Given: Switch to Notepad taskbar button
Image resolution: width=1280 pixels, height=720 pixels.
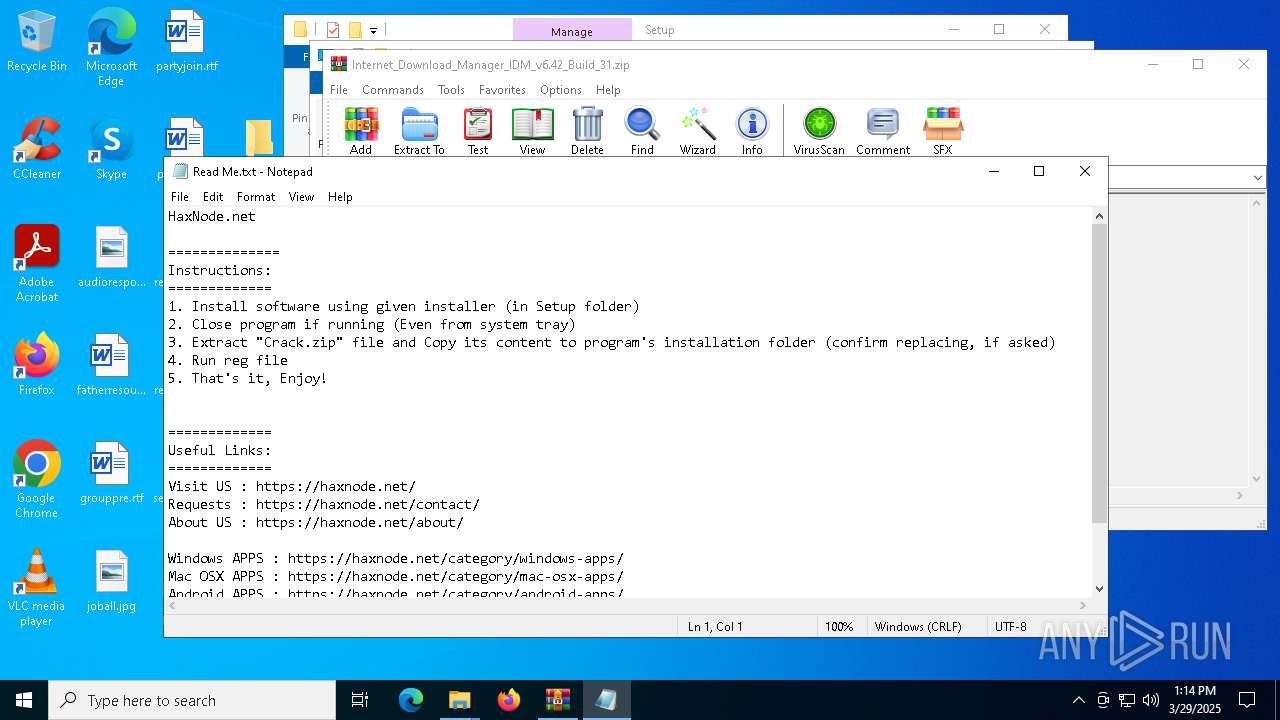Looking at the screenshot, I should point(606,700).
